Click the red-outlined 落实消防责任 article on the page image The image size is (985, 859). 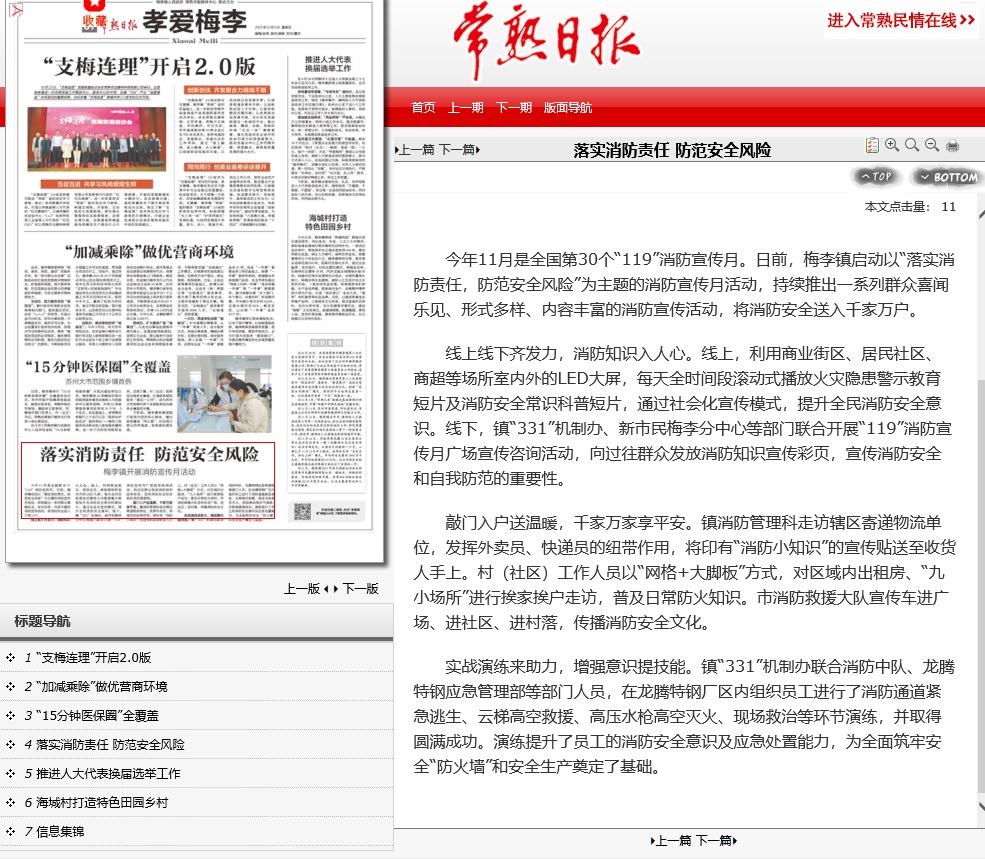(x=148, y=481)
